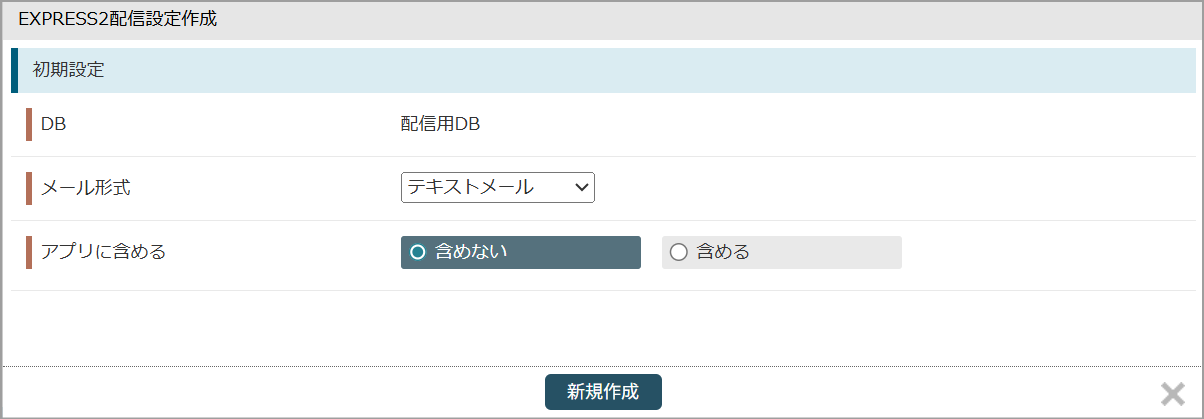Click the 含める label text
The width and height of the screenshot is (1204, 419).
pos(723,253)
